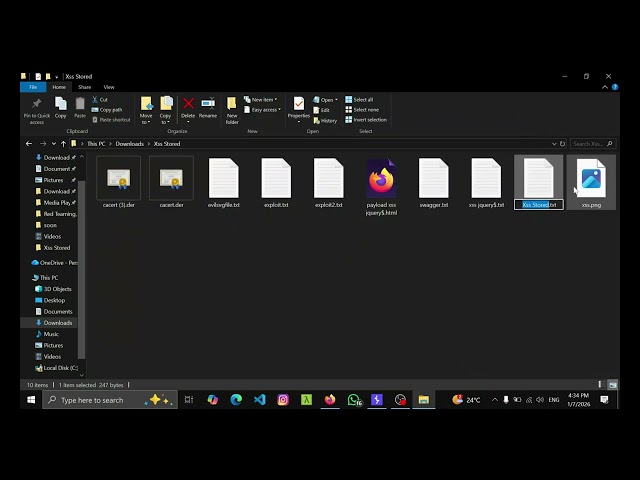Open the Easy access dropdown
640x480 pixels.
pyautogui.click(x=262, y=110)
